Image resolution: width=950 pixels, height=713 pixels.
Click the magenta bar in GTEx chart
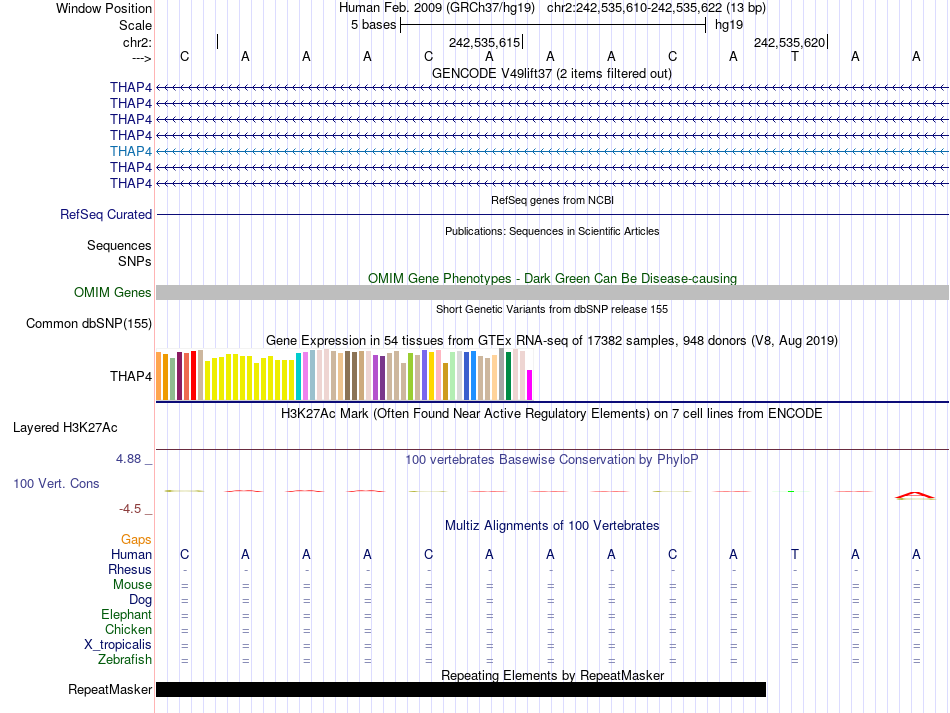(x=530, y=384)
